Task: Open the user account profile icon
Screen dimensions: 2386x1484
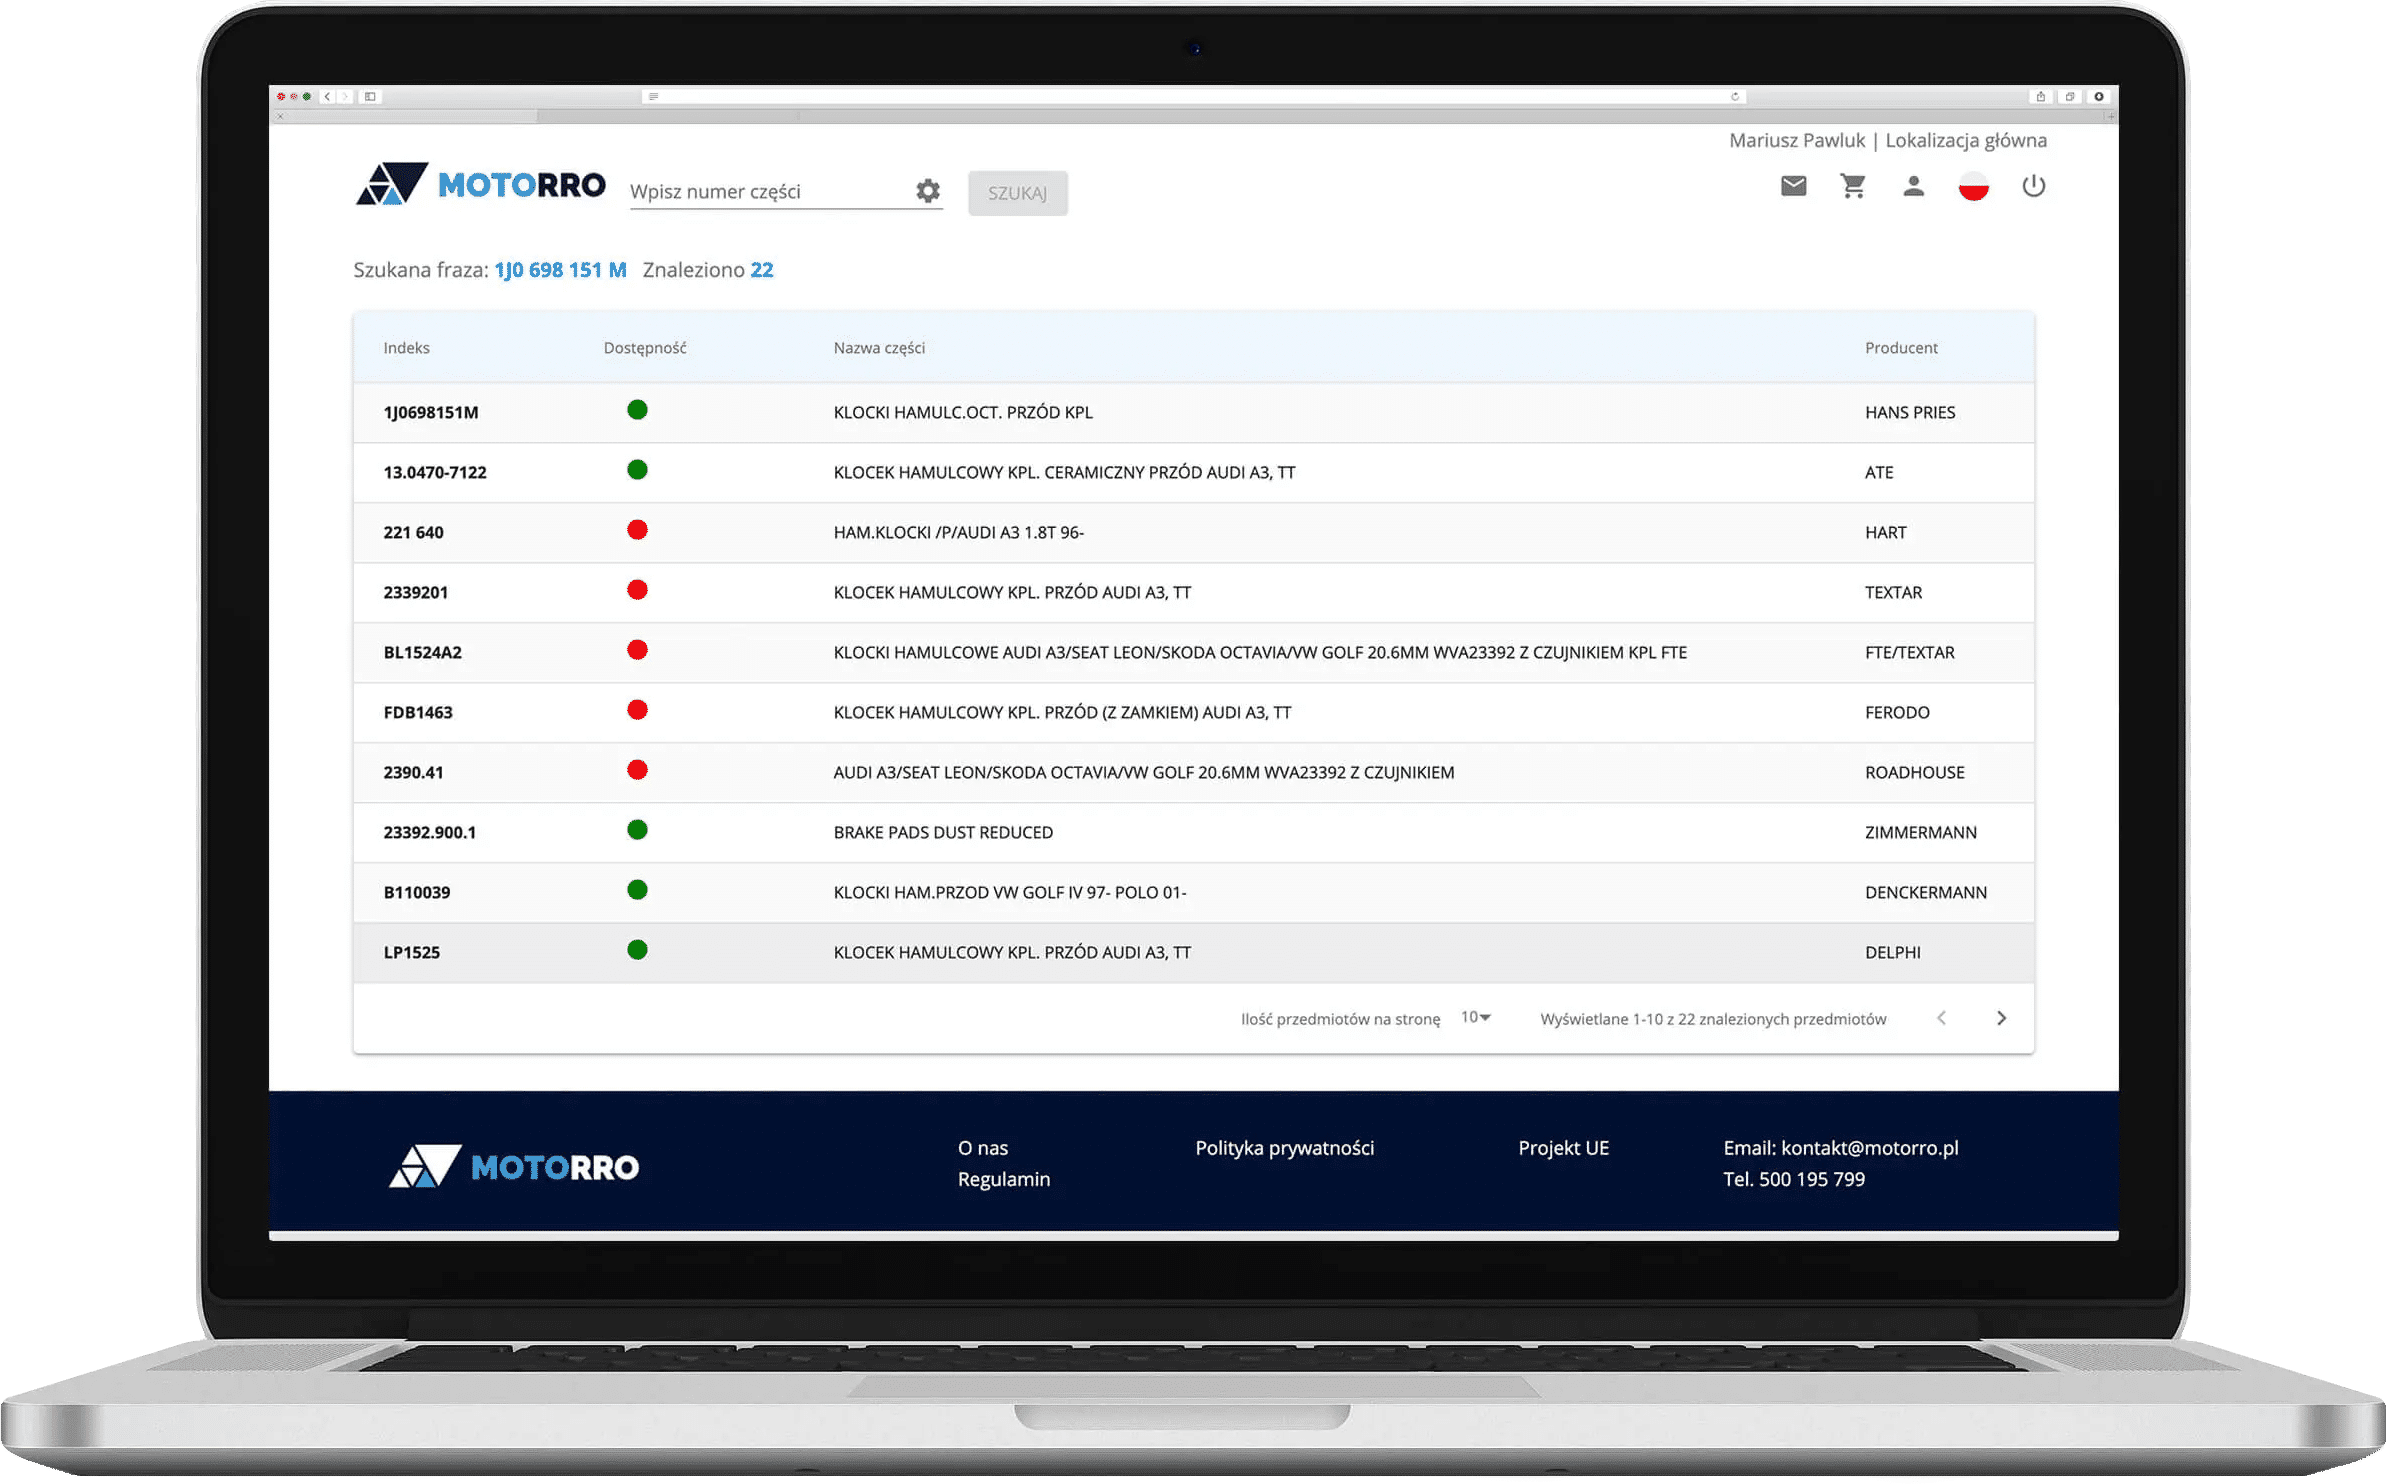Action: [1913, 186]
